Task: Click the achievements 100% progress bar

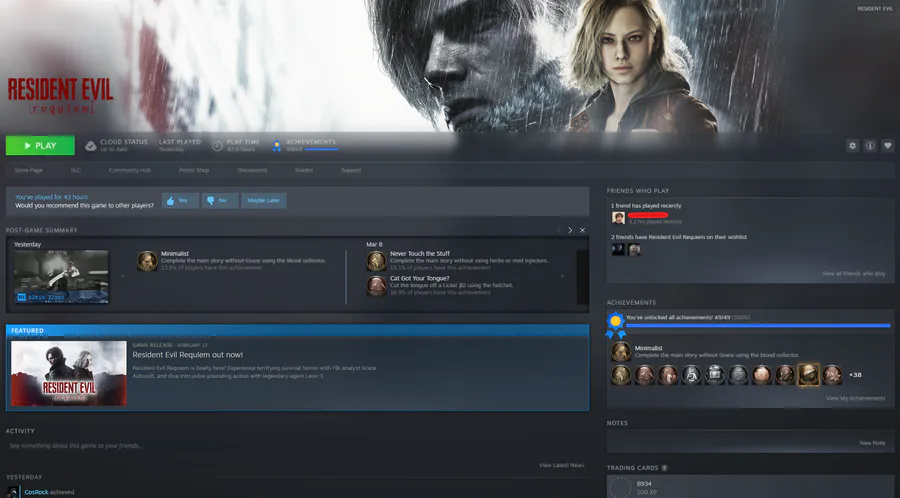Action: click(x=758, y=326)
